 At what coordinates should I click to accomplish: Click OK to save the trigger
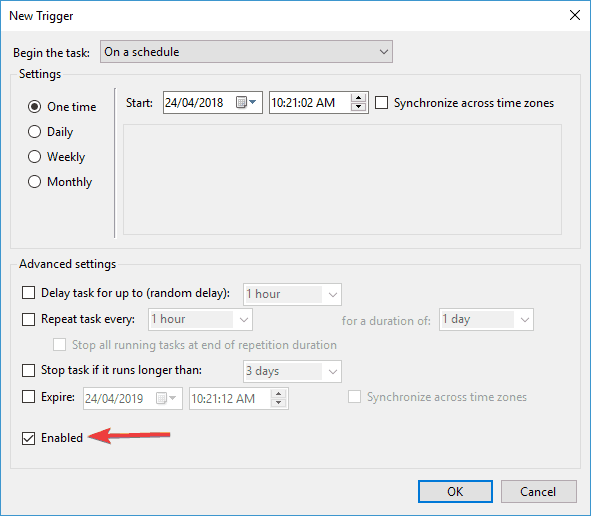pyautogui.click(x=455, y=492)
